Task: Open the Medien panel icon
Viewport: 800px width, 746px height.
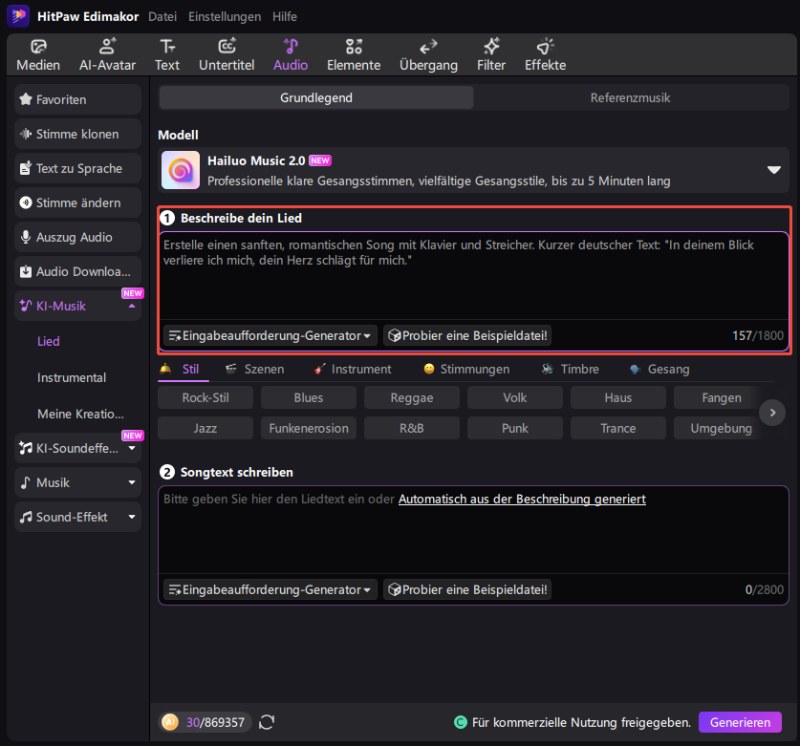Action: [x=38, y=46]
